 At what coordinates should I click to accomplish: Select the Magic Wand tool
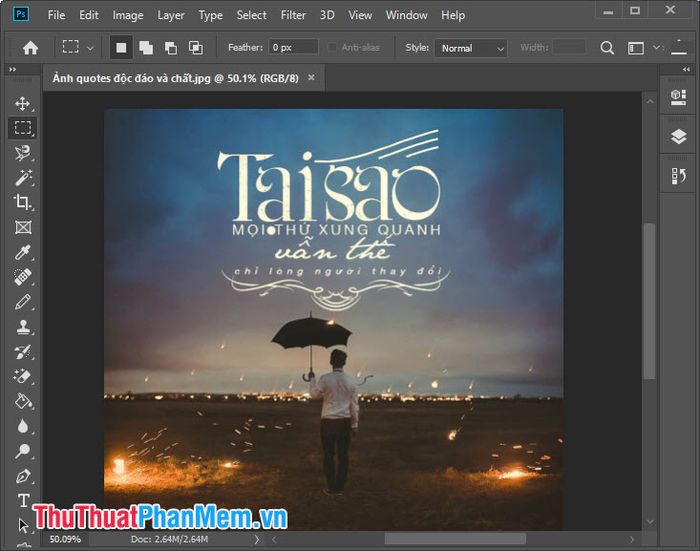click(x=22, y=177)
